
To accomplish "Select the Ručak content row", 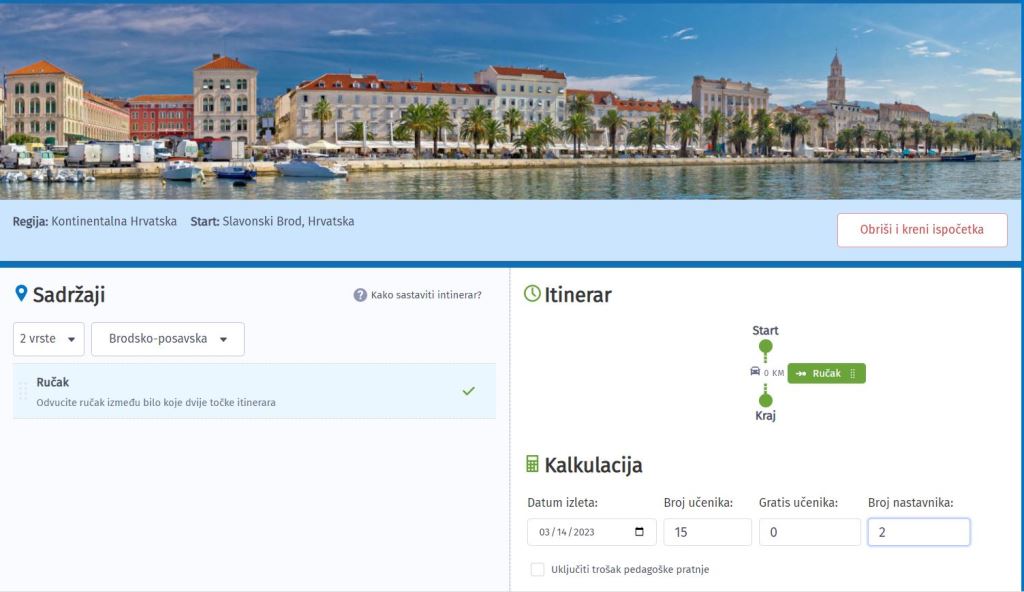I will pos(254,391).
